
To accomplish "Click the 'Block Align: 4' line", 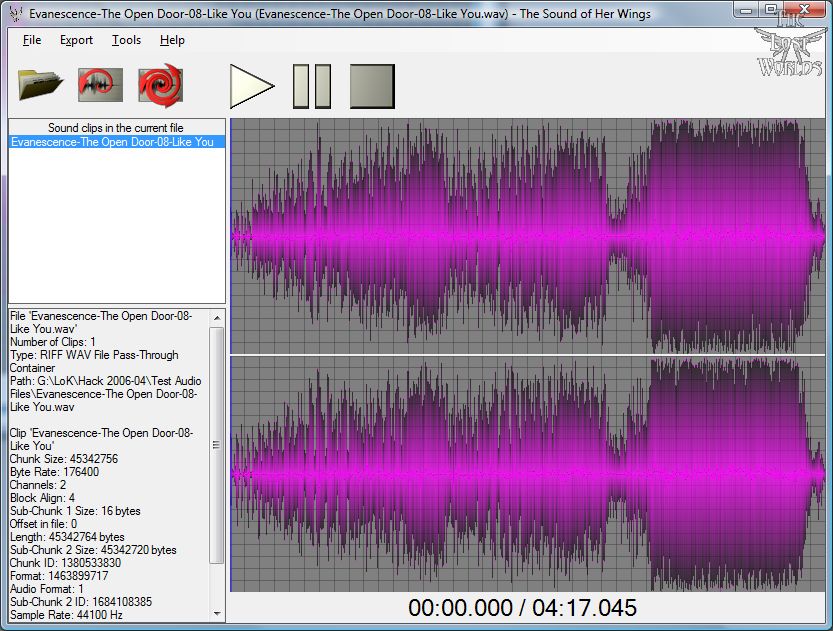I will (42, 498).
